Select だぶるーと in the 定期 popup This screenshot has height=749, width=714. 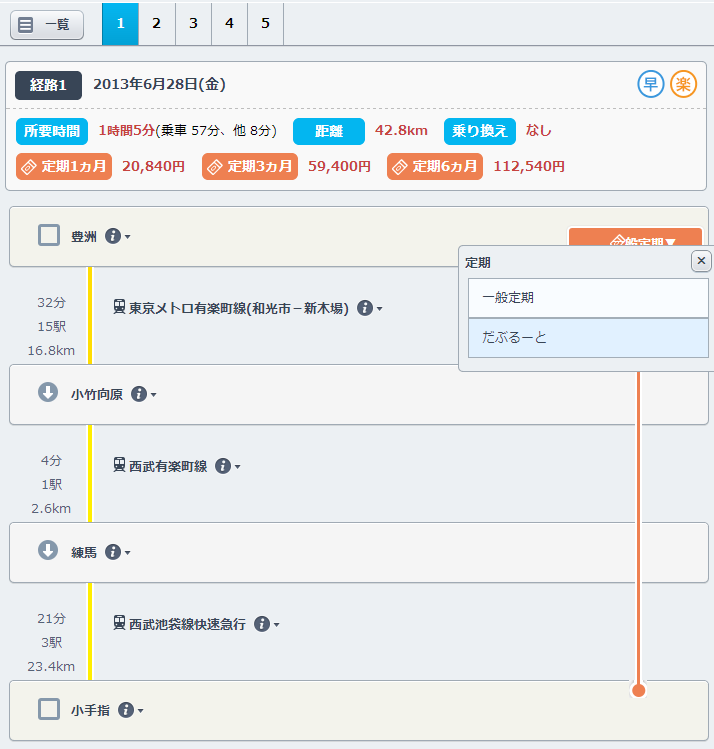pos(588,338)
